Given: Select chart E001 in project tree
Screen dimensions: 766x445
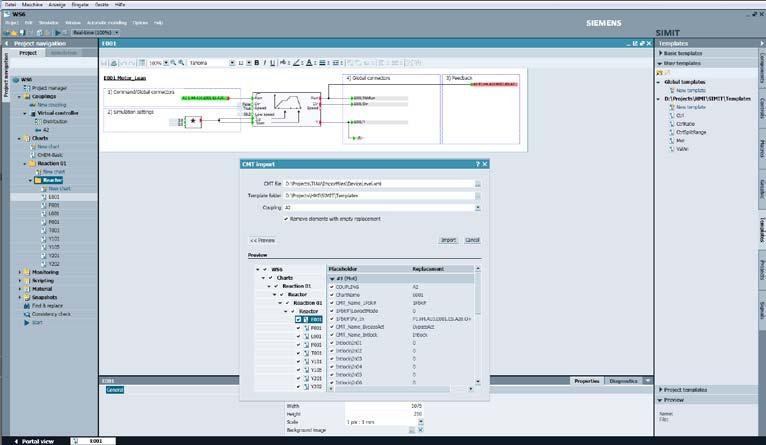Looking at the screenshot, I should pyautogui.click(x=54, y=197).
